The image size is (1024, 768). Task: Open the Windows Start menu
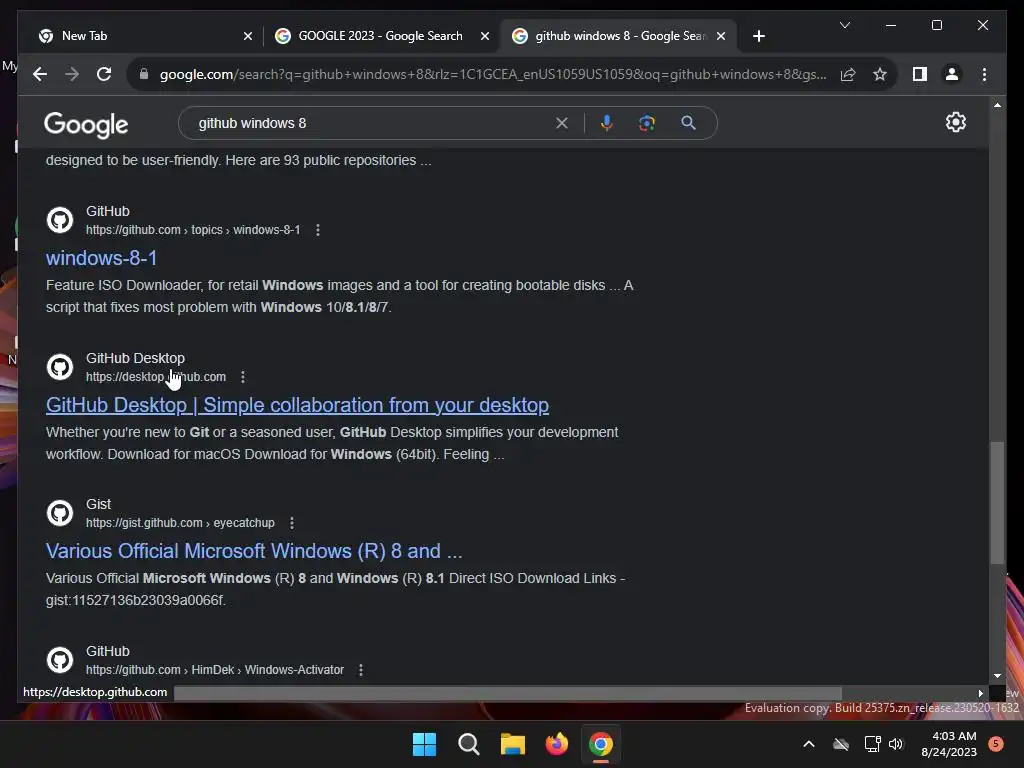point(424,744)
